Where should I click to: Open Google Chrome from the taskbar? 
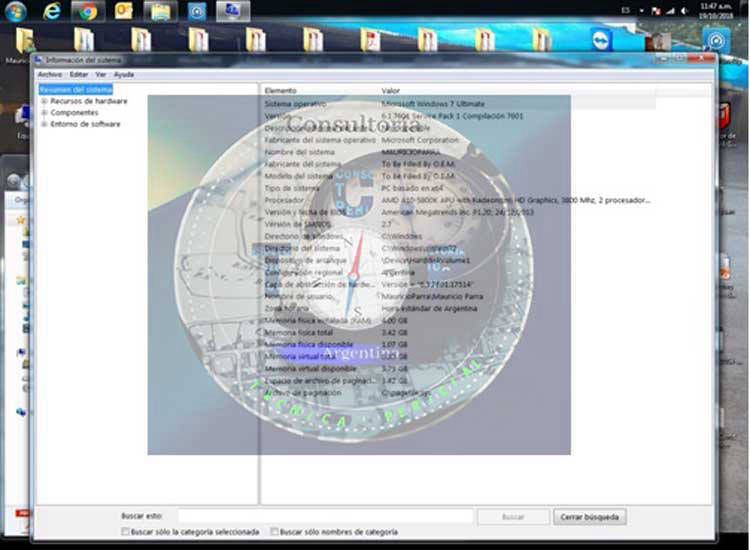coord(88,11)
